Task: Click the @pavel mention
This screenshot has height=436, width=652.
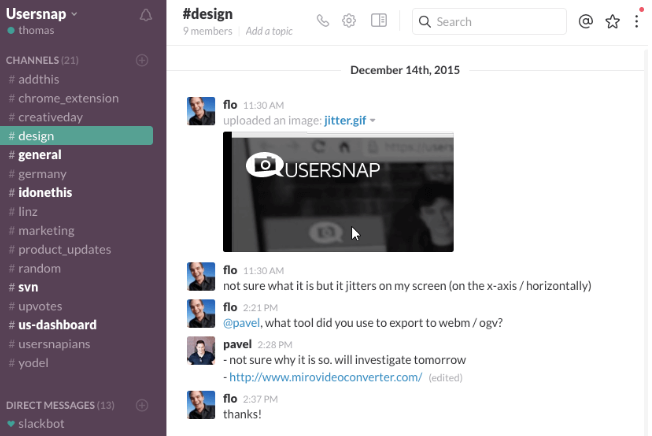Action: (x=242, y=323)
